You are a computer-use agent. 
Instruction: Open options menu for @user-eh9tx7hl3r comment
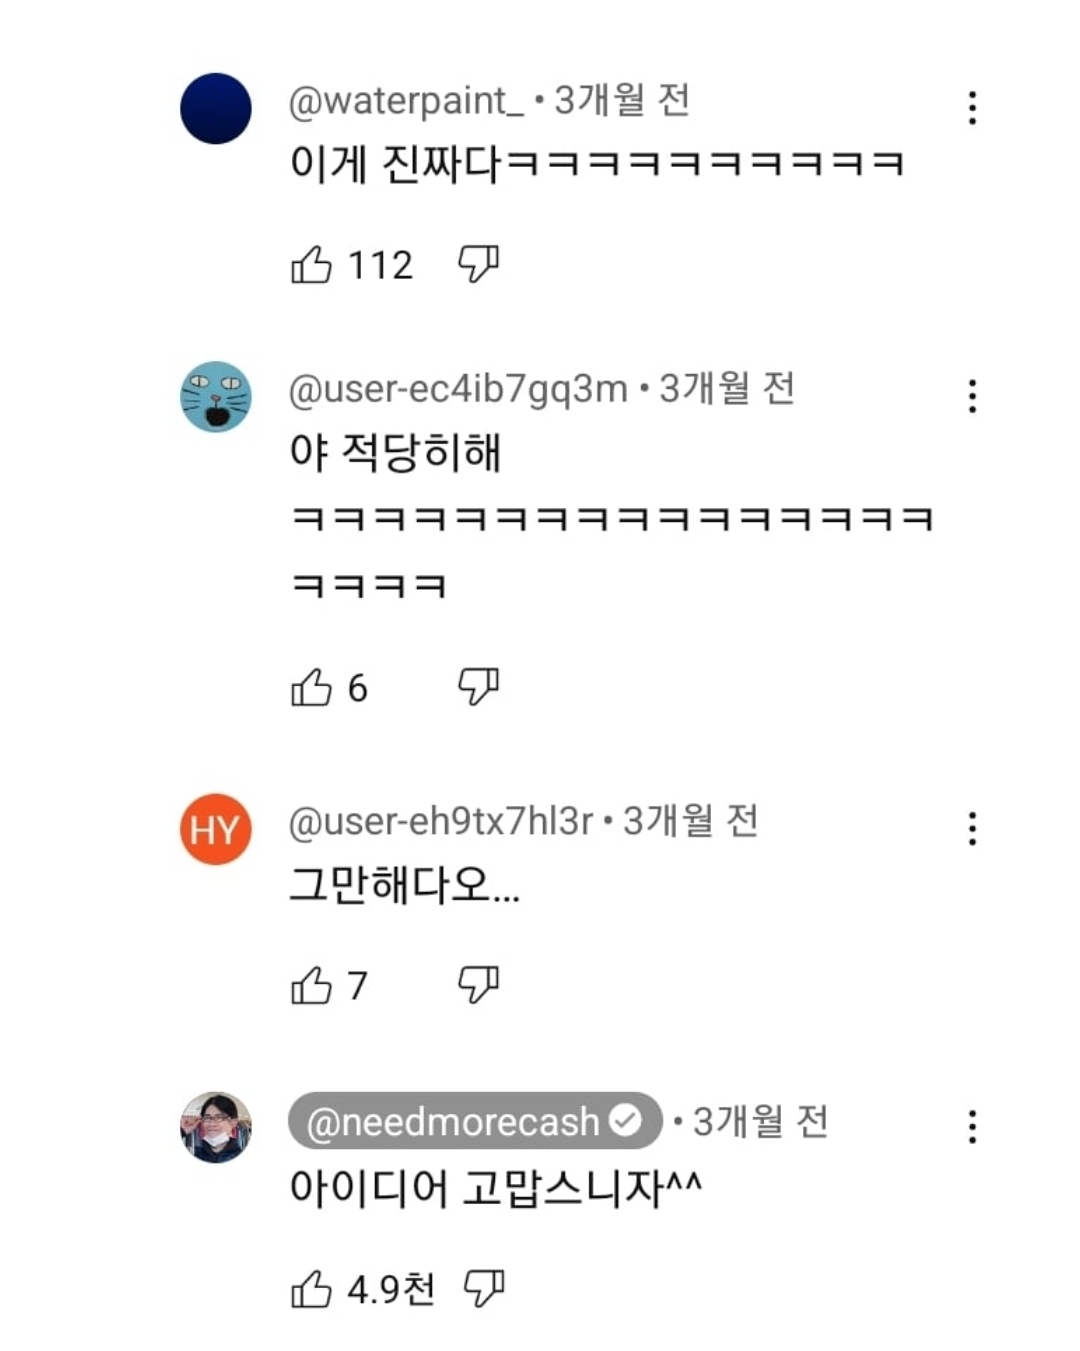tap(972, 829)
